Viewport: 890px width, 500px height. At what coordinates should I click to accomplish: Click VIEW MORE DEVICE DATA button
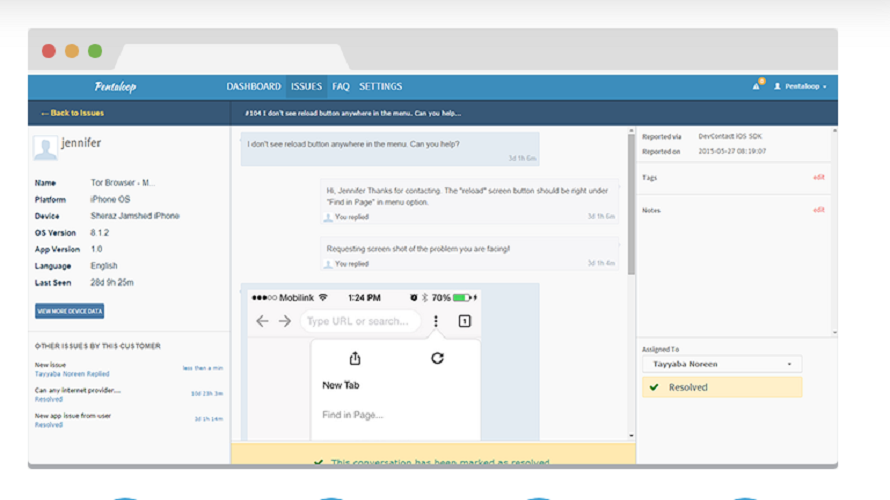(69, 311)
